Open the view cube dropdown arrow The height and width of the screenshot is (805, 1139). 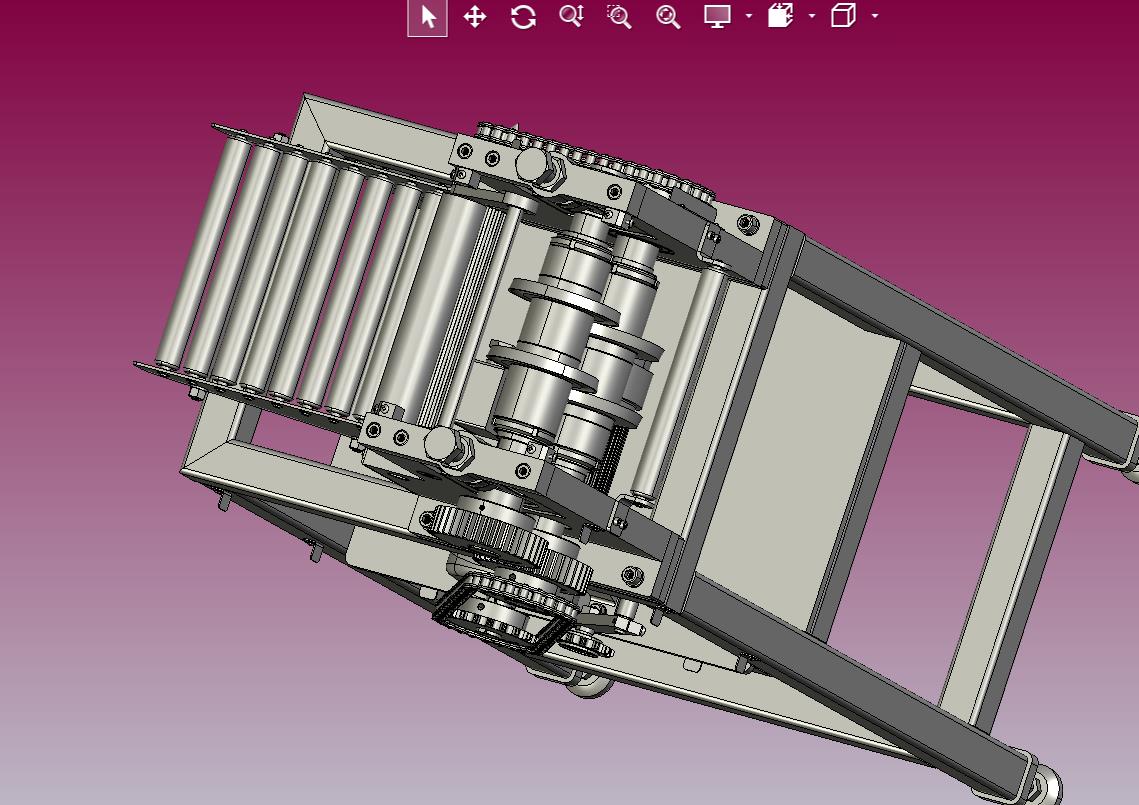click(875, 16)
